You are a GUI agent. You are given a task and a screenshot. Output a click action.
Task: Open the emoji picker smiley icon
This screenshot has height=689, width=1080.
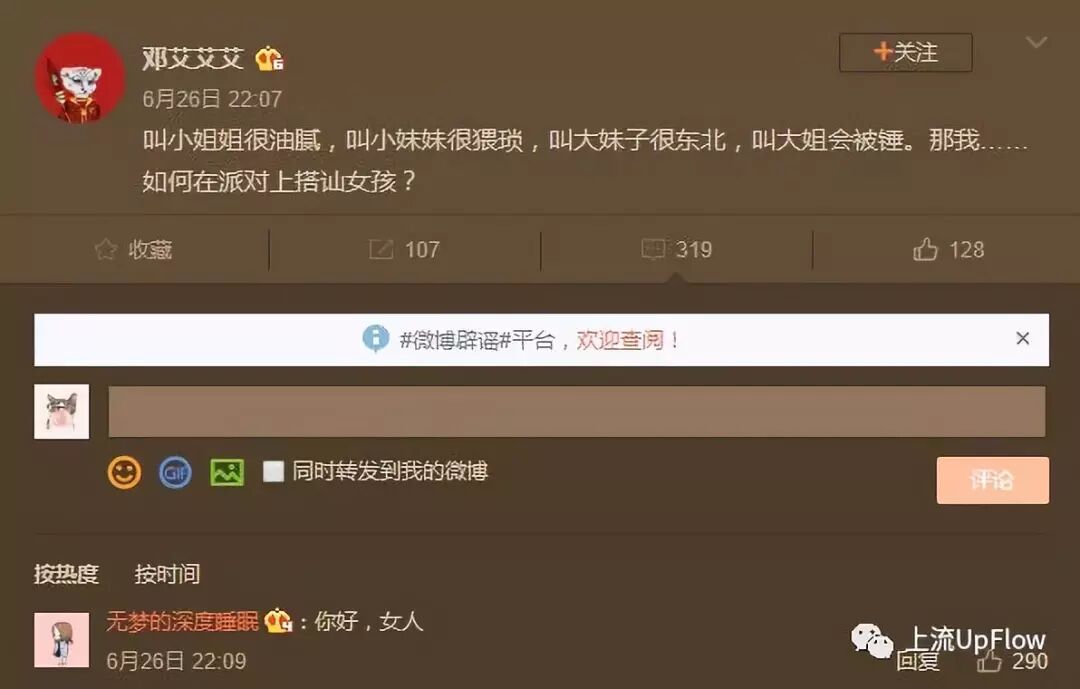[125, 473]
